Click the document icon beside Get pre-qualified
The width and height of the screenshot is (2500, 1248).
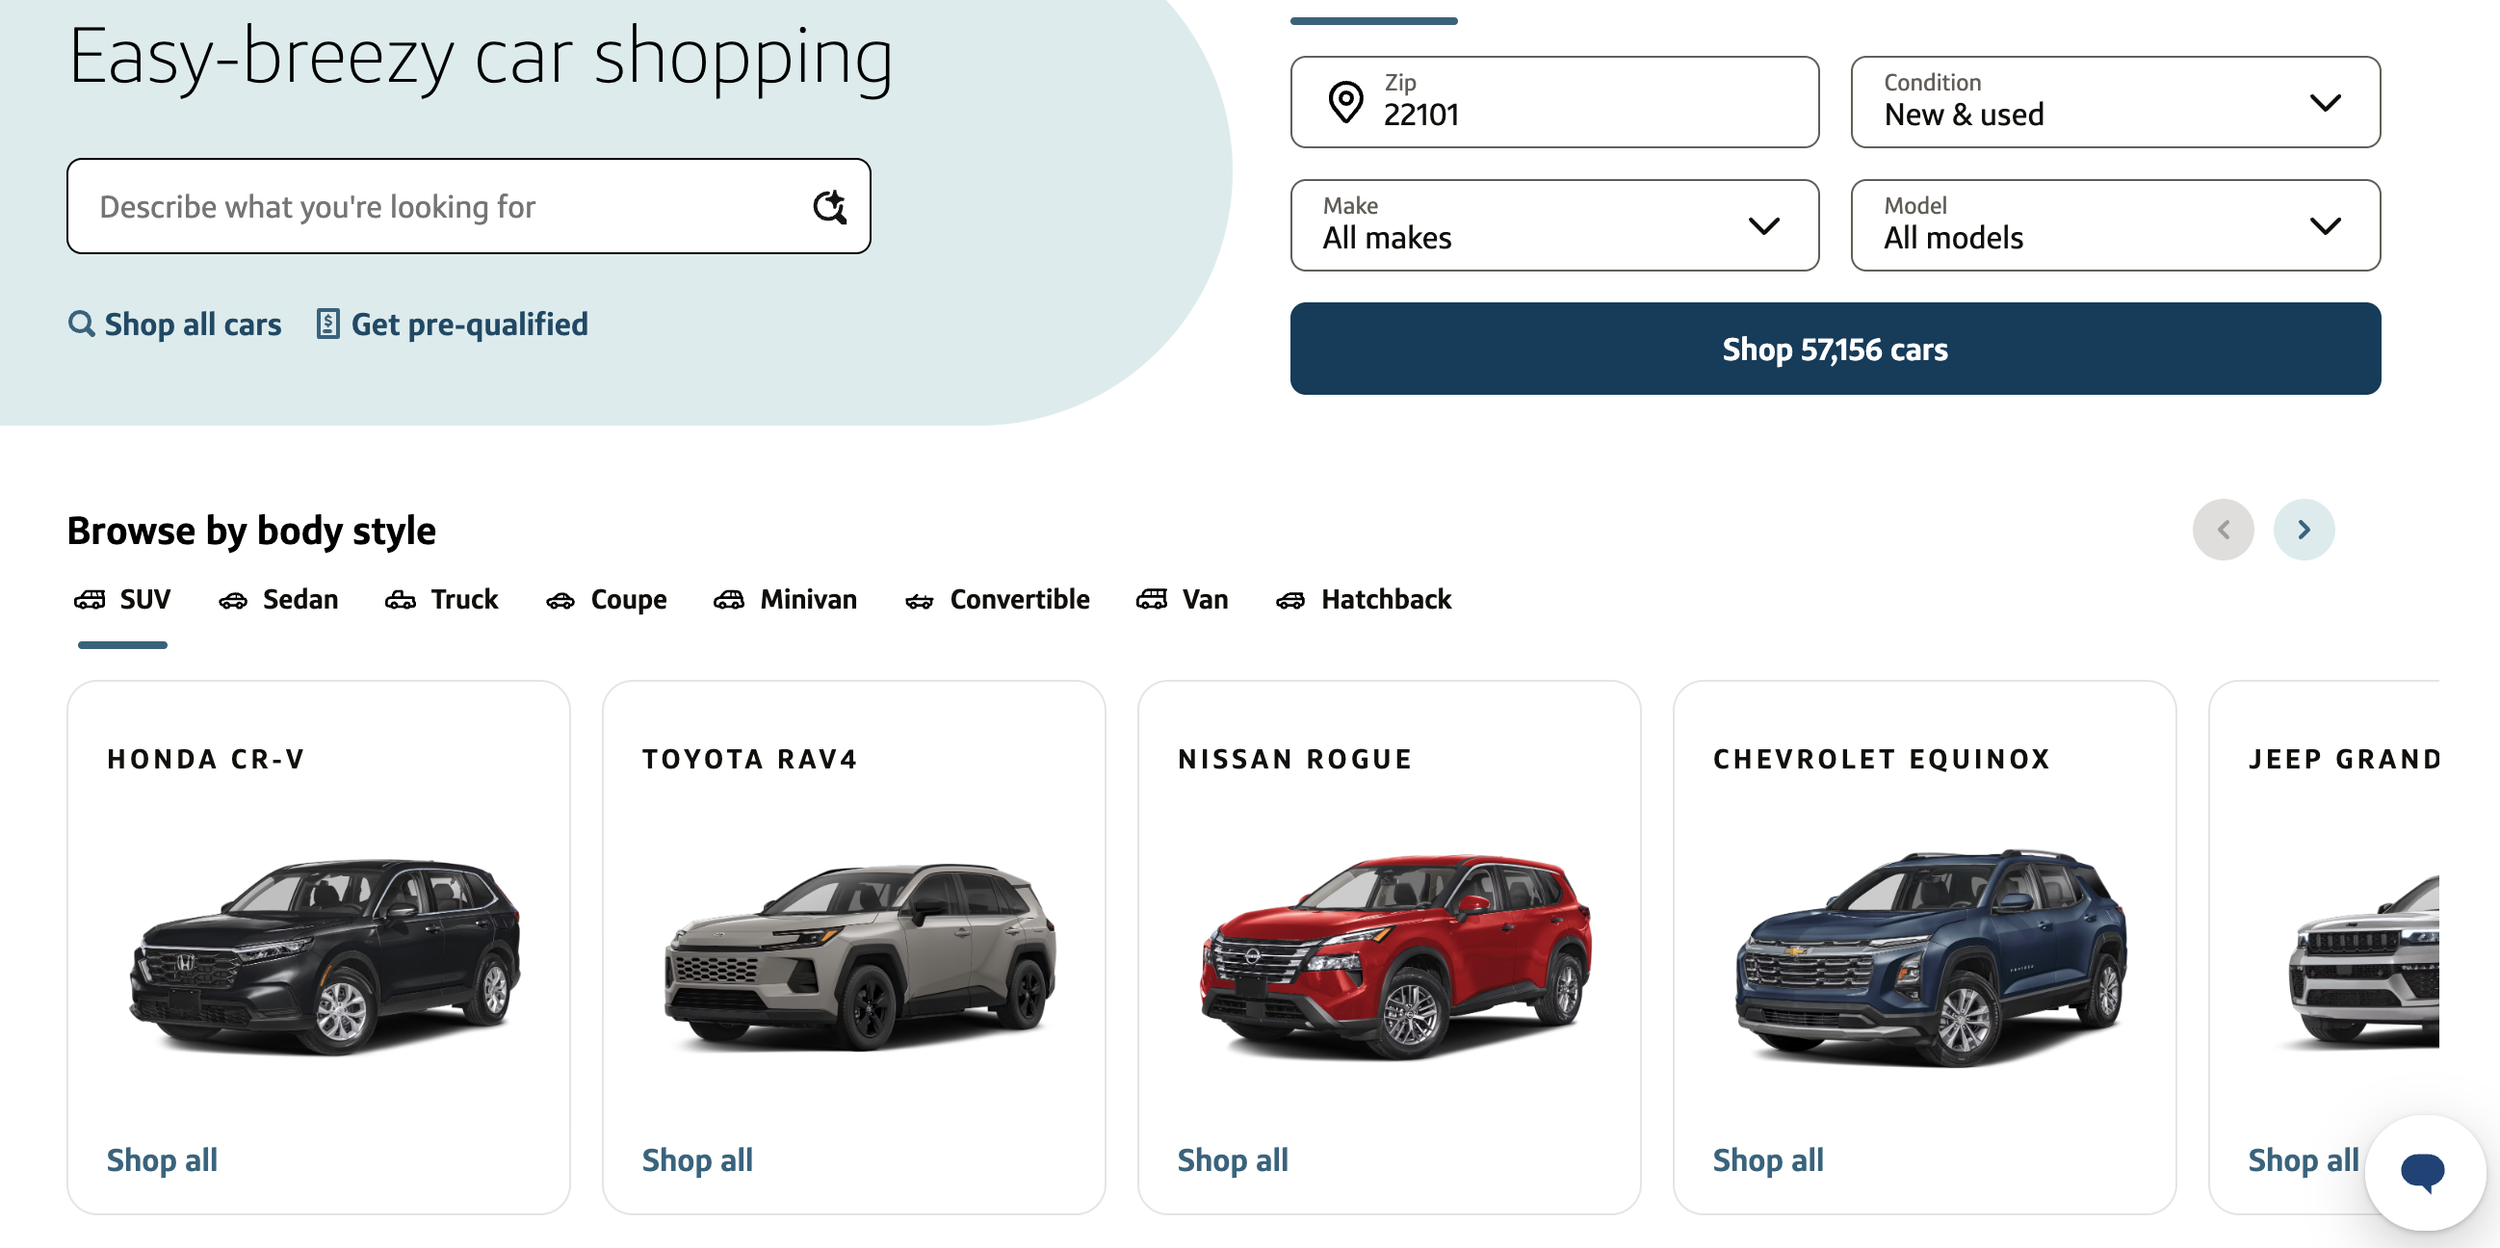327,324
